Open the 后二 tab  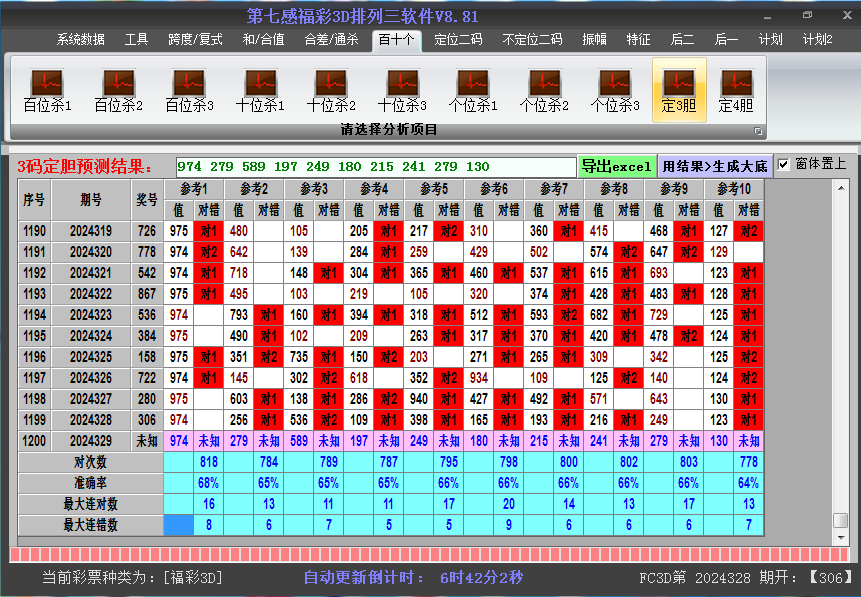click(683, 40)
